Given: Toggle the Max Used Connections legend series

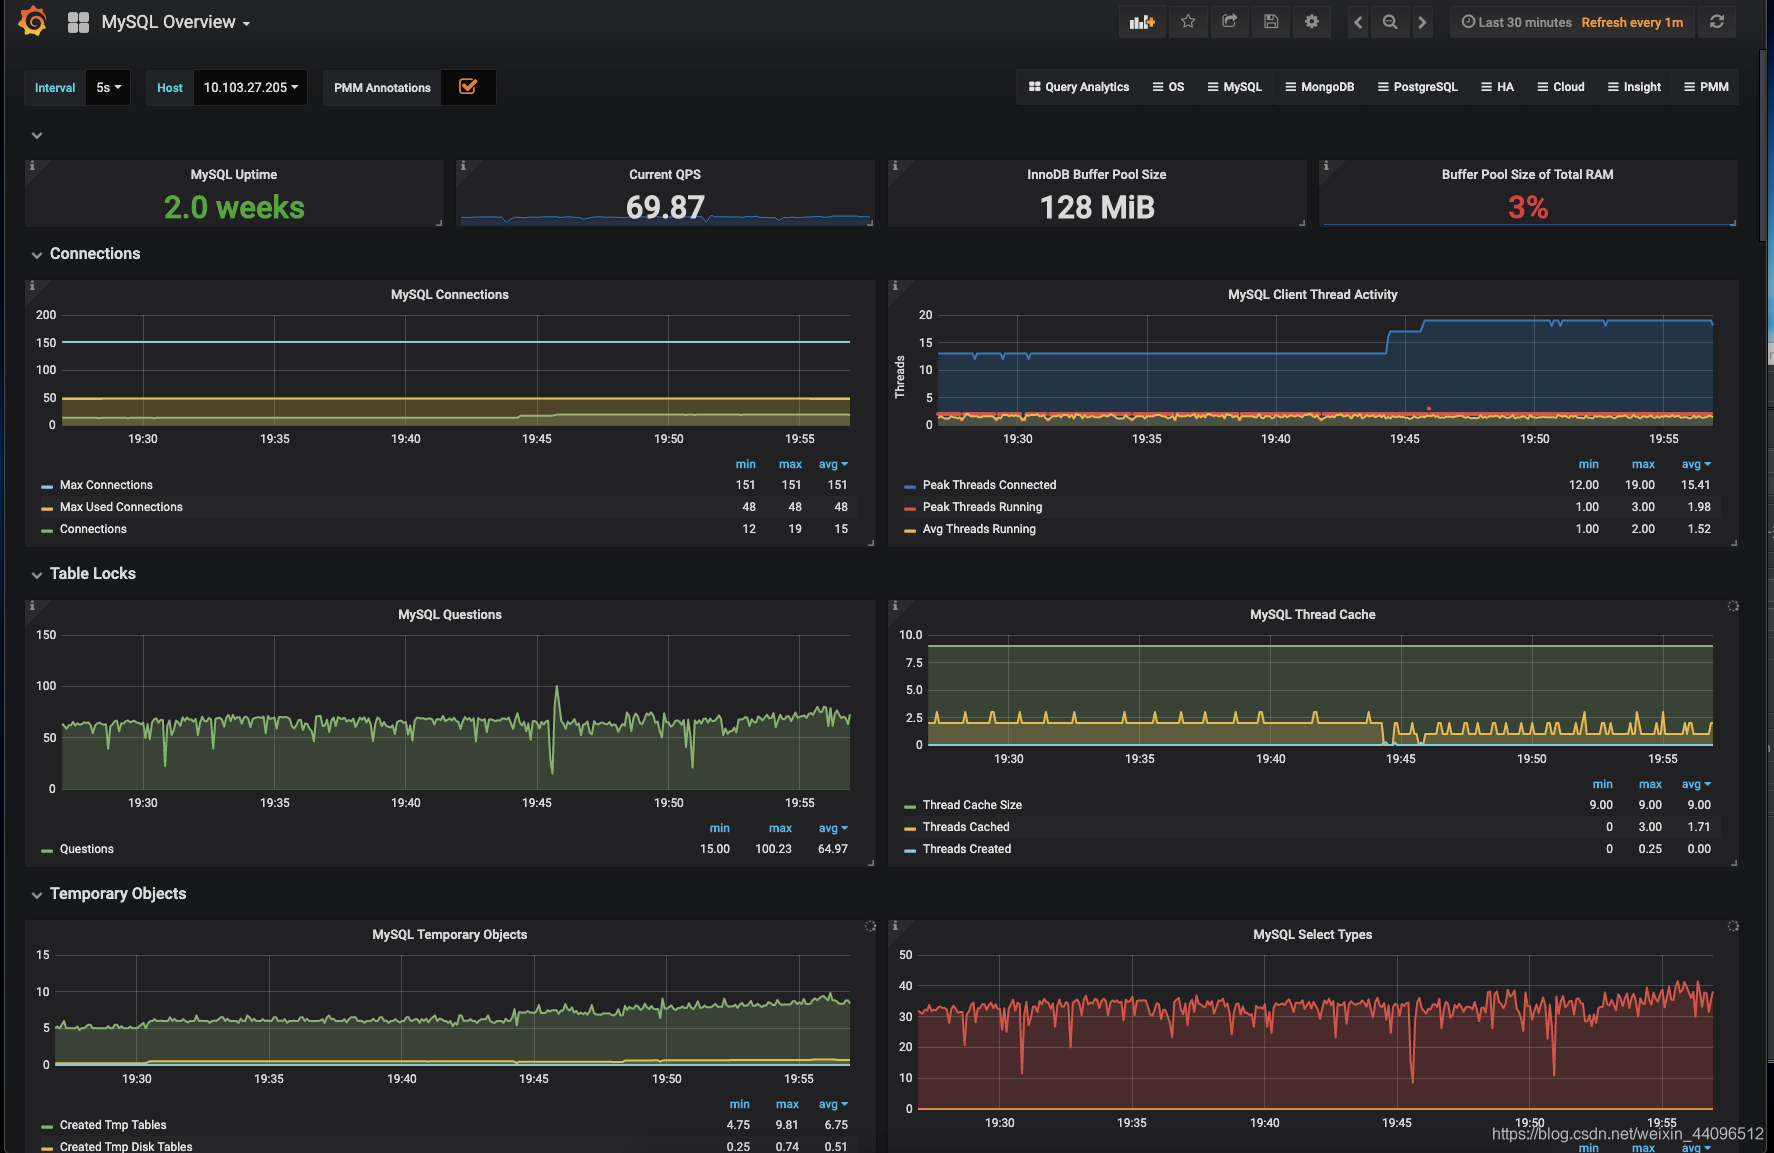Looking at the screenshot, I should [x=121, y=507].
